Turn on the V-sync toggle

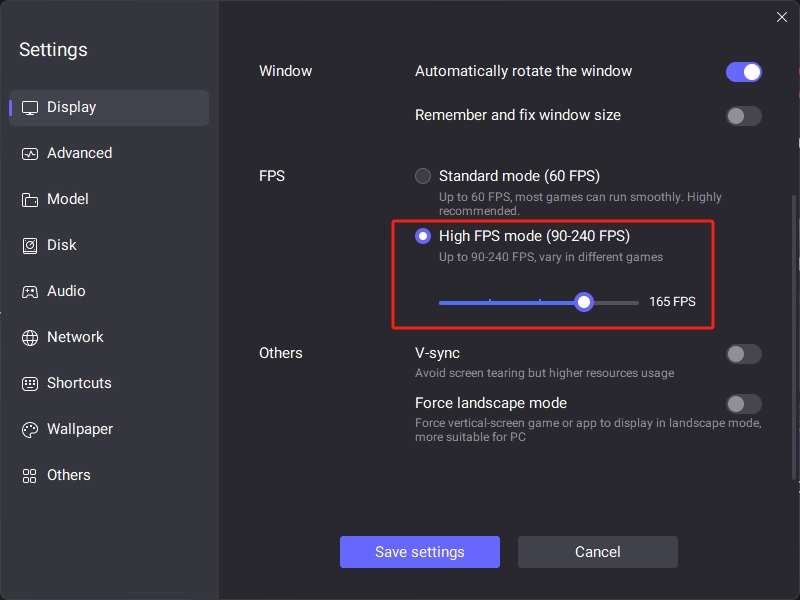point(743,354)
